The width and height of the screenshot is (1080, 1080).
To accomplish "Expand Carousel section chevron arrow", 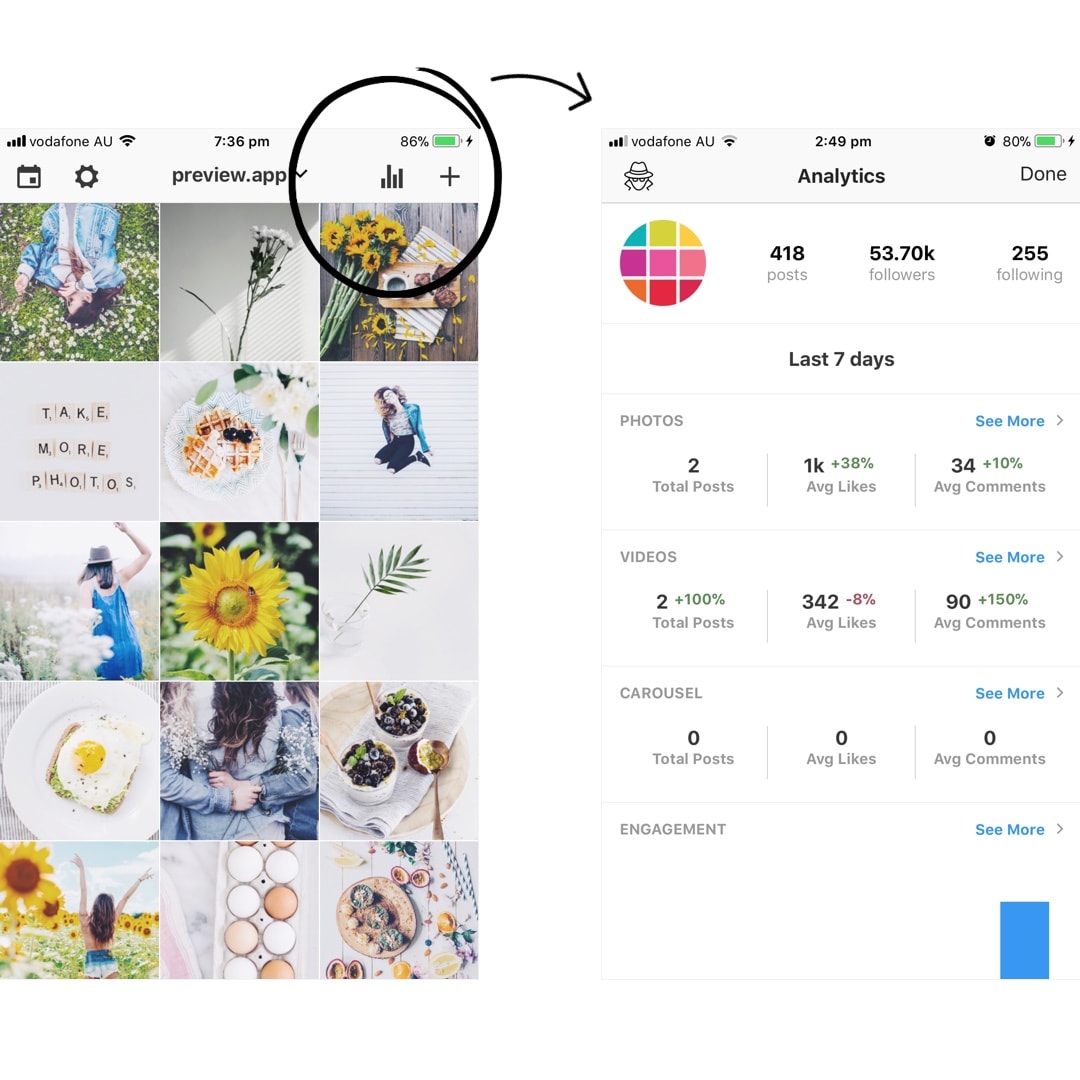I will (1059, 693).
